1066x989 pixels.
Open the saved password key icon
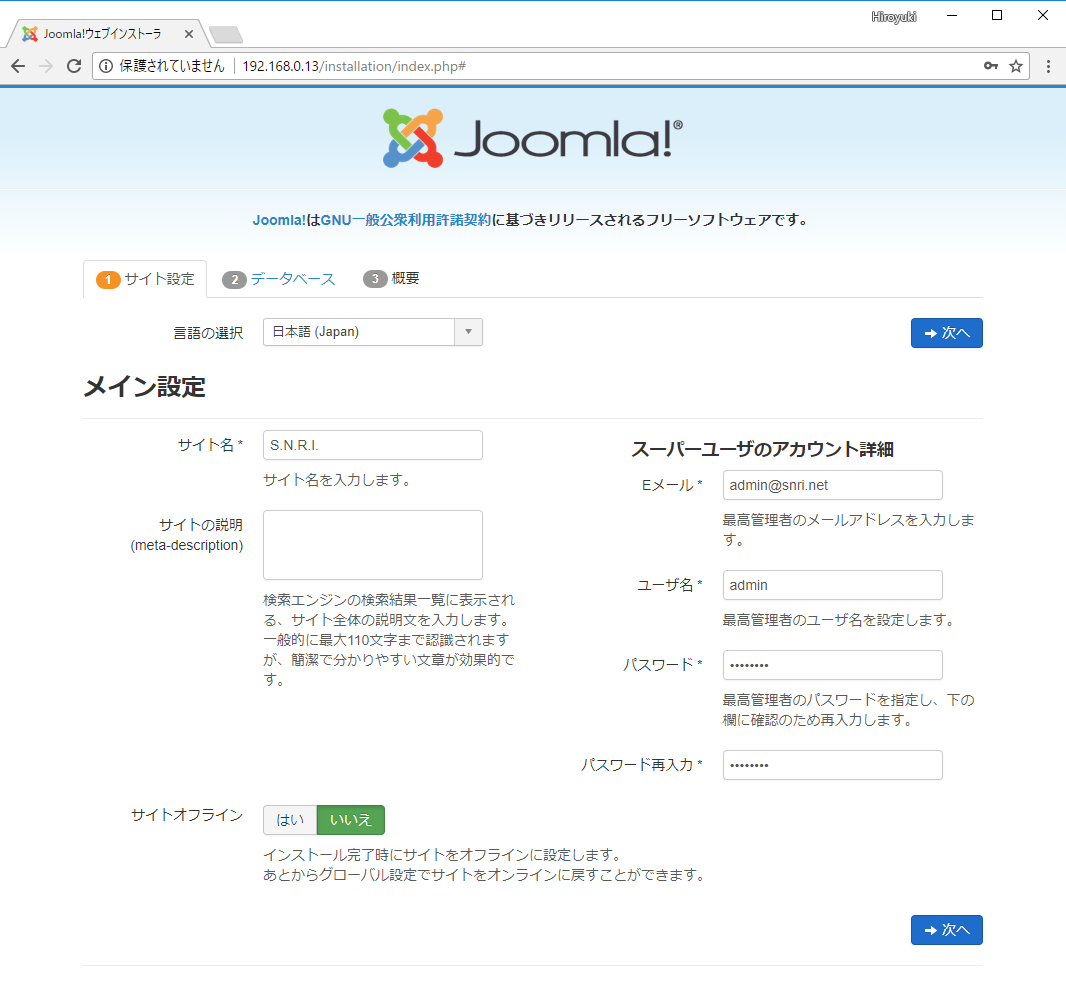[x=991, y=66]
